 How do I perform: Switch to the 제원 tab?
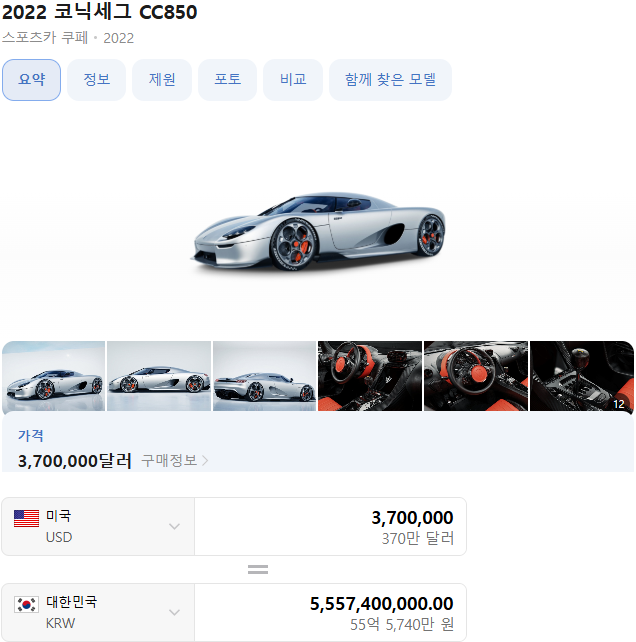(162, 80)
